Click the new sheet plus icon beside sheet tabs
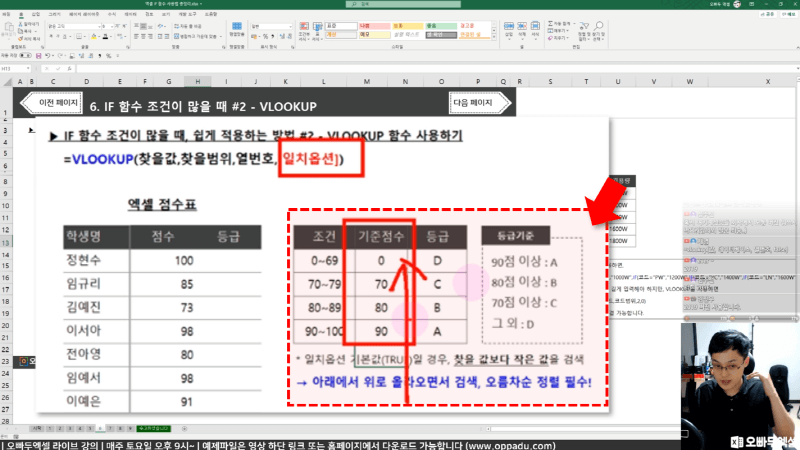The image size is (800, 450). coord(184,429)
